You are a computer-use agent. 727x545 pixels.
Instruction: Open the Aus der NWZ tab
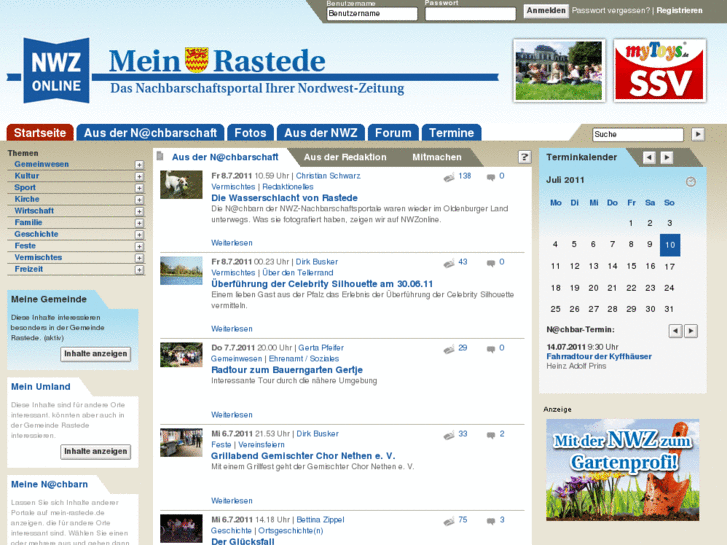(321, 133)
